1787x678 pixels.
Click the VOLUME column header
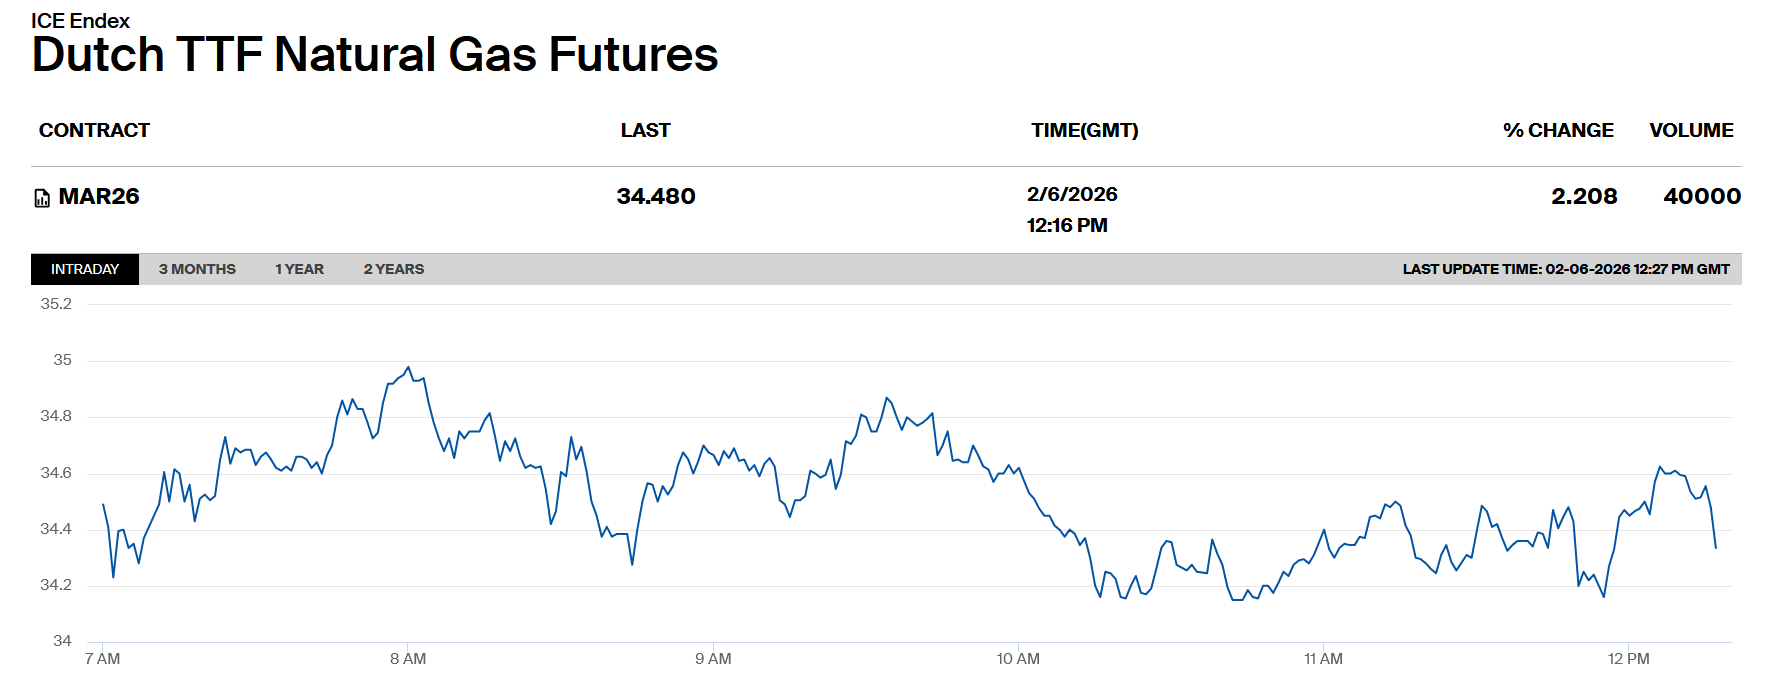click(1691, 130)
